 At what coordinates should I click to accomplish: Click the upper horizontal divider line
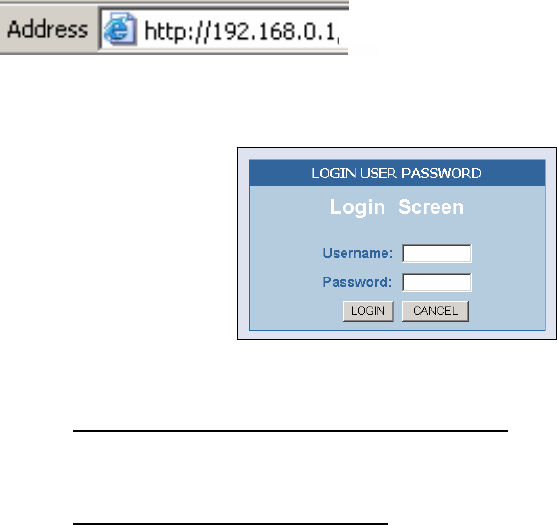point(290,431)
